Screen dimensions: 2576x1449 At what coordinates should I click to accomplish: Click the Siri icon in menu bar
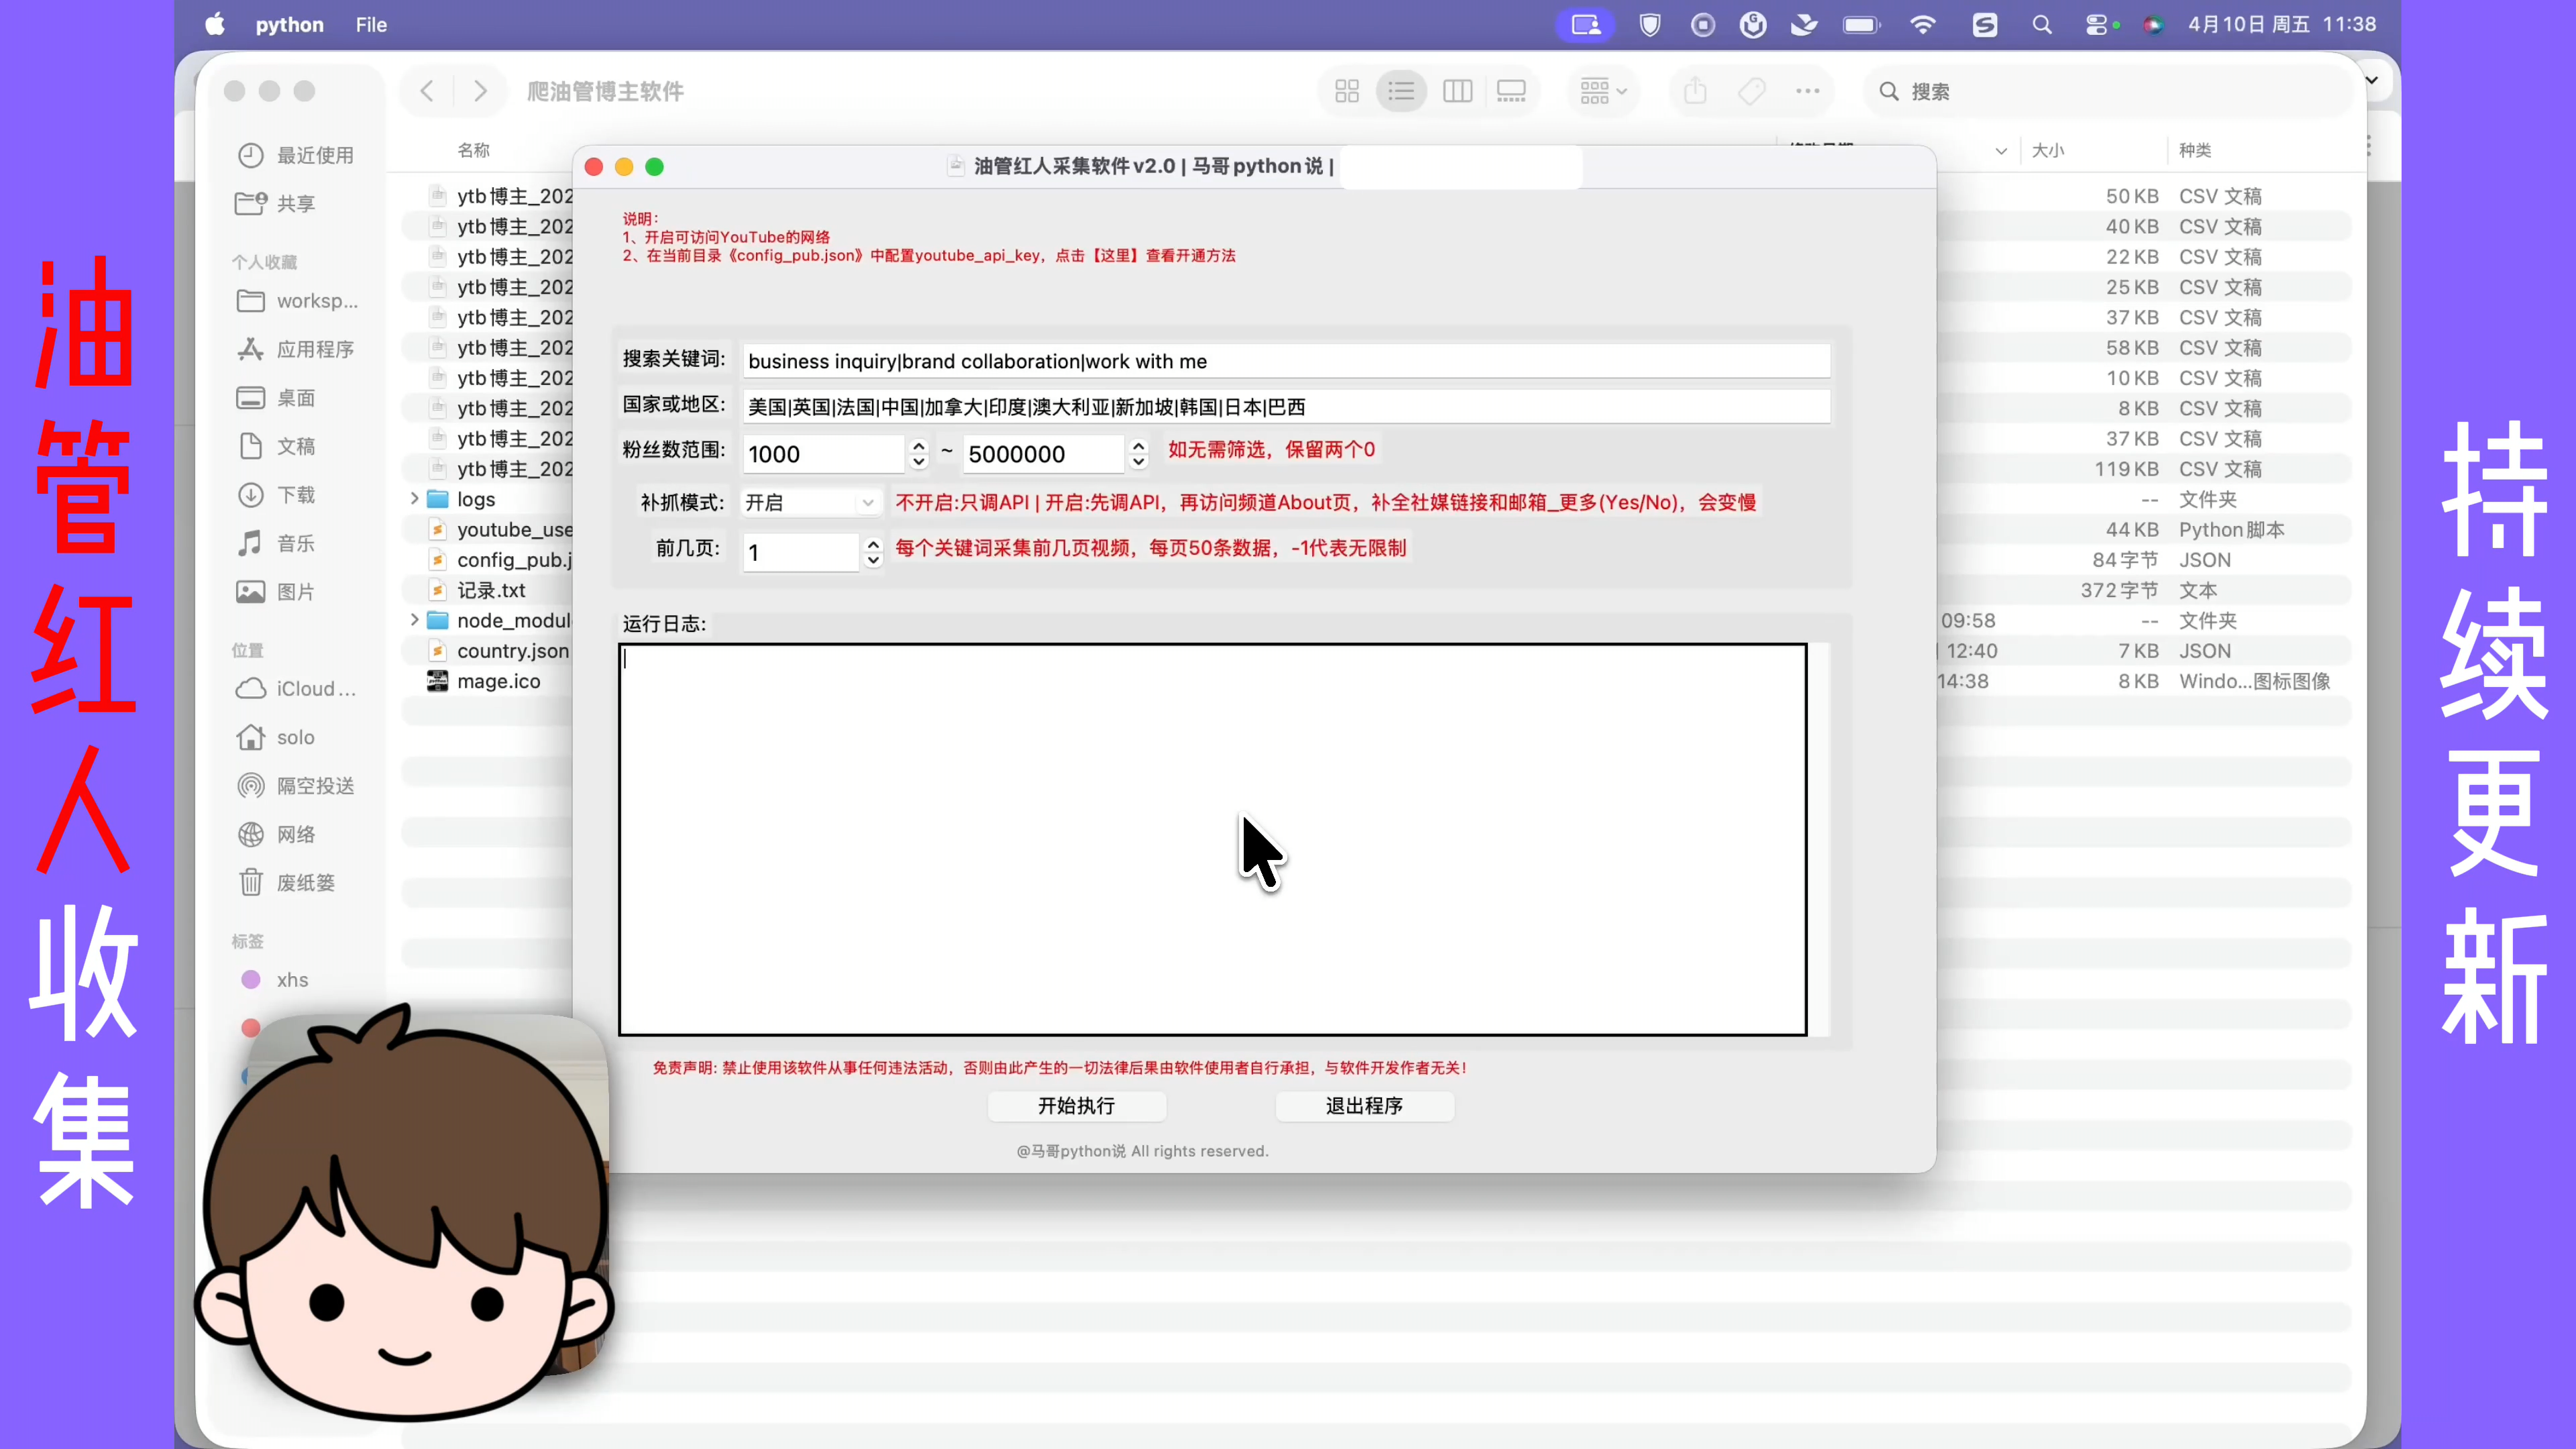(x=2153, y=24)
